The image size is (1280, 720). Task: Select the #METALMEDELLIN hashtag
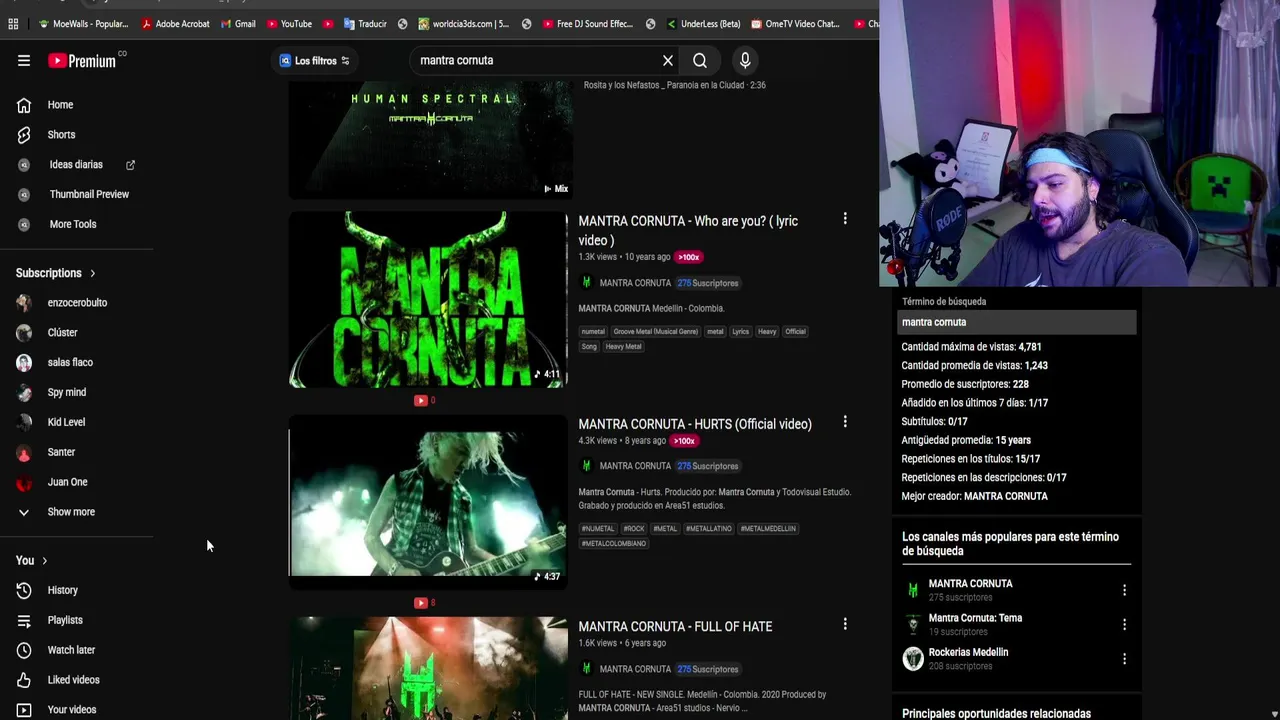pos(768,528)
